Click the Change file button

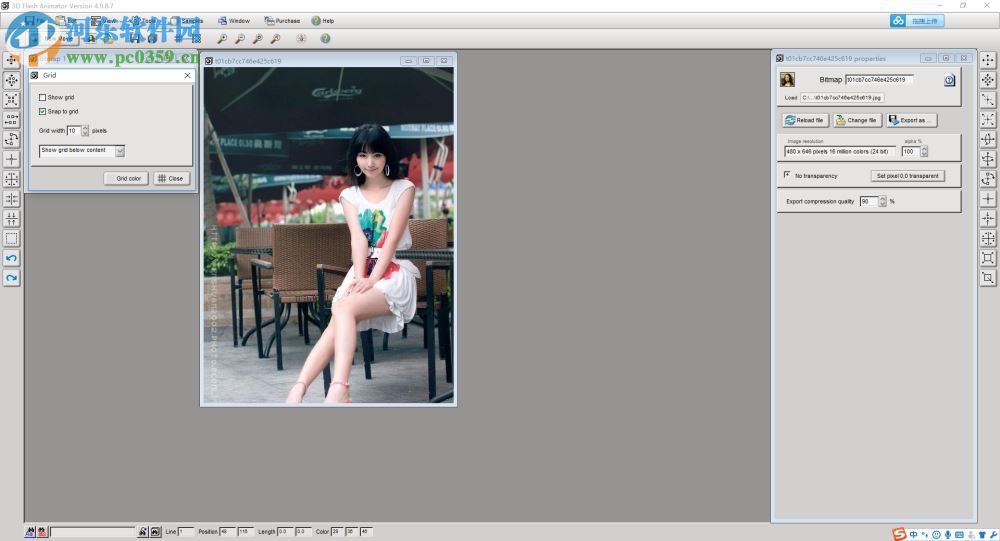click(x=857, y=120)
